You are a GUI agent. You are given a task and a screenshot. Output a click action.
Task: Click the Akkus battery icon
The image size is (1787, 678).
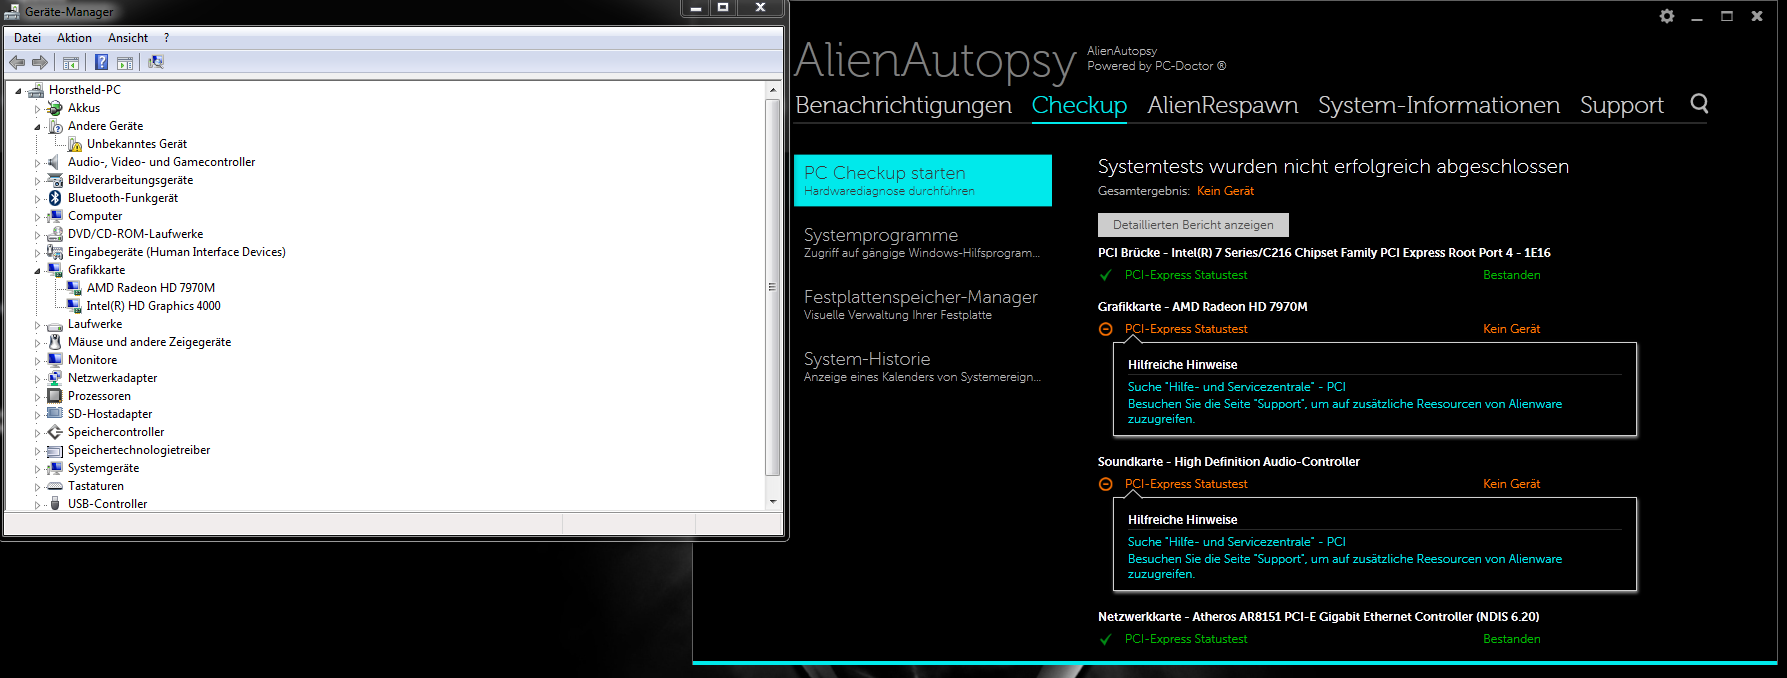coord(55,108)
